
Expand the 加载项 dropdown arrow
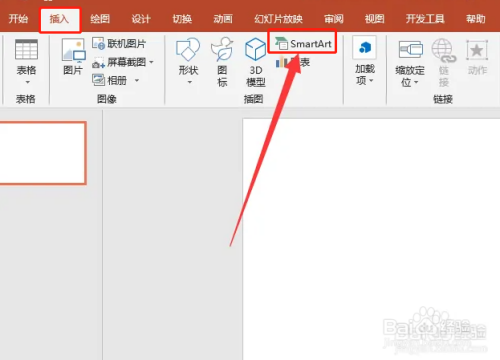(371, 80)
